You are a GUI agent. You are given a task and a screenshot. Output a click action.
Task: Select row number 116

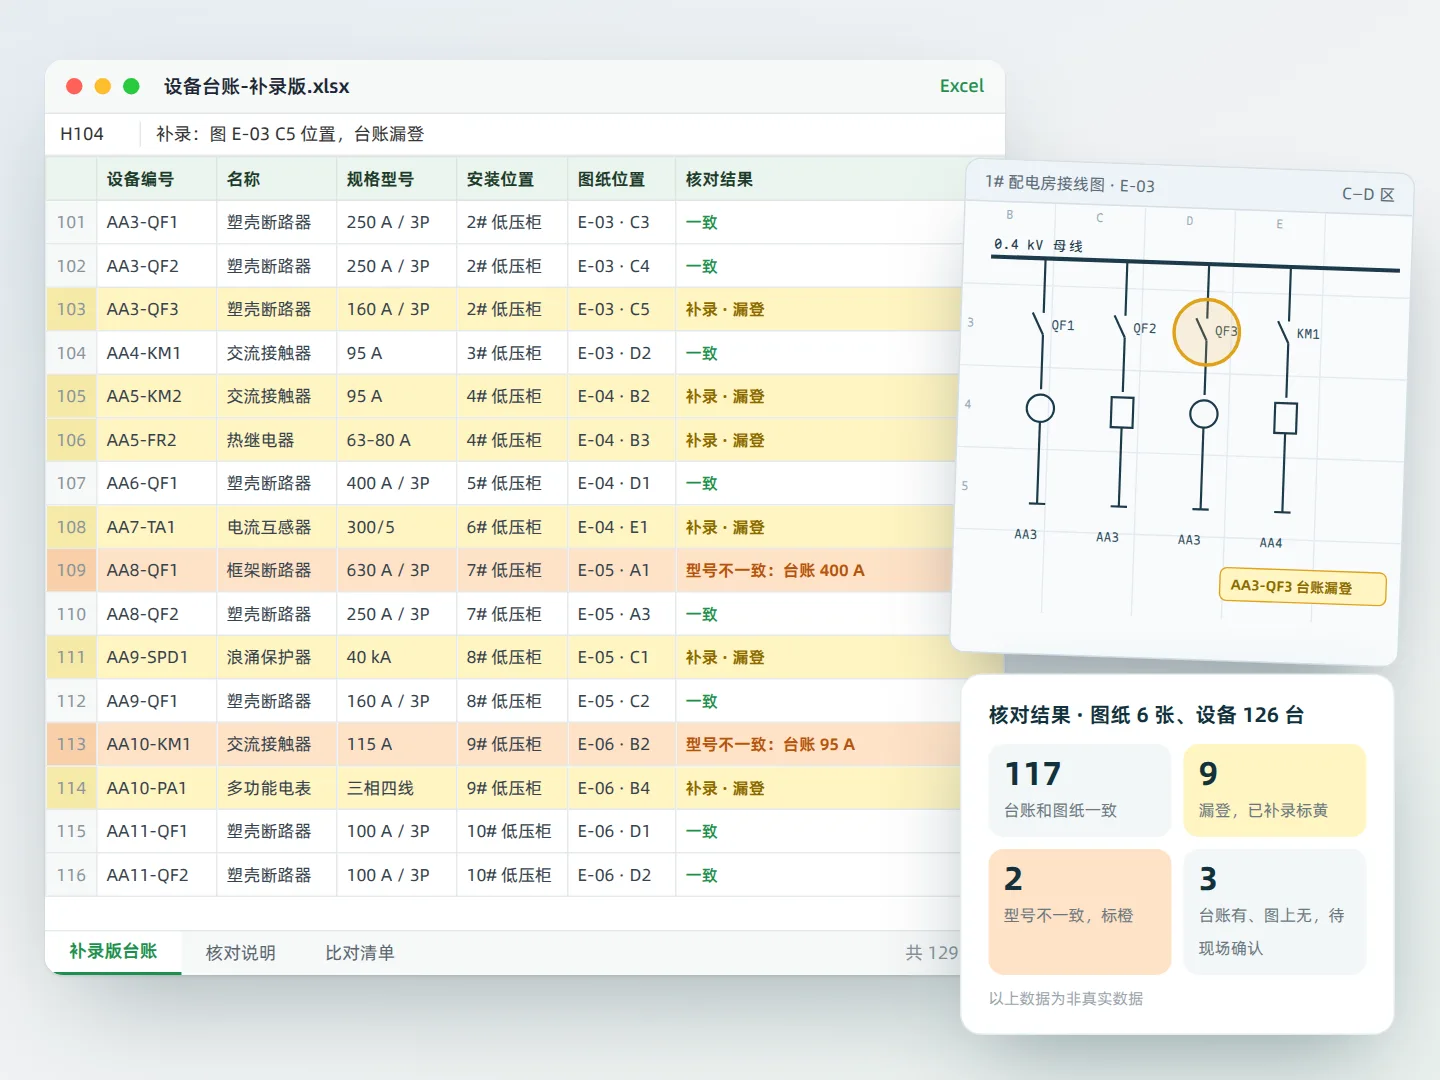click(71, 875)
